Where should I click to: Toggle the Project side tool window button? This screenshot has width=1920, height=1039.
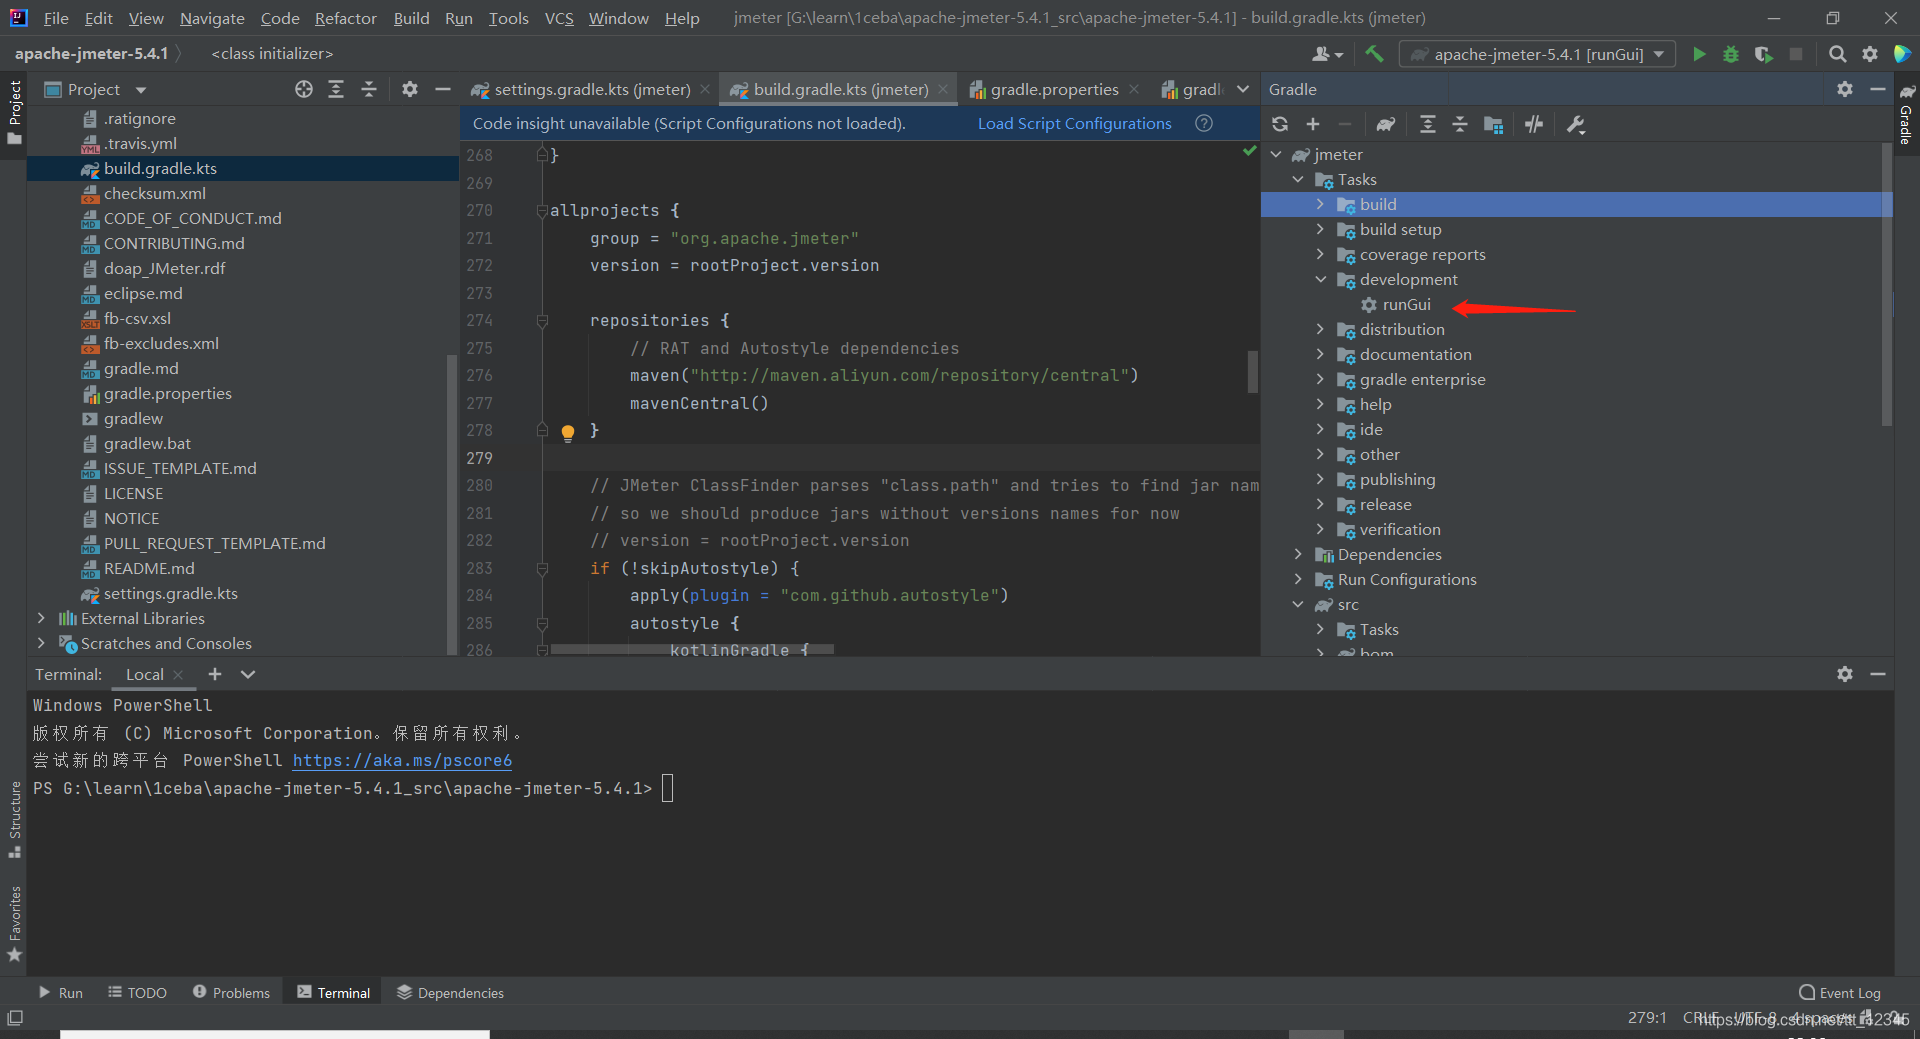pos(14,112)
